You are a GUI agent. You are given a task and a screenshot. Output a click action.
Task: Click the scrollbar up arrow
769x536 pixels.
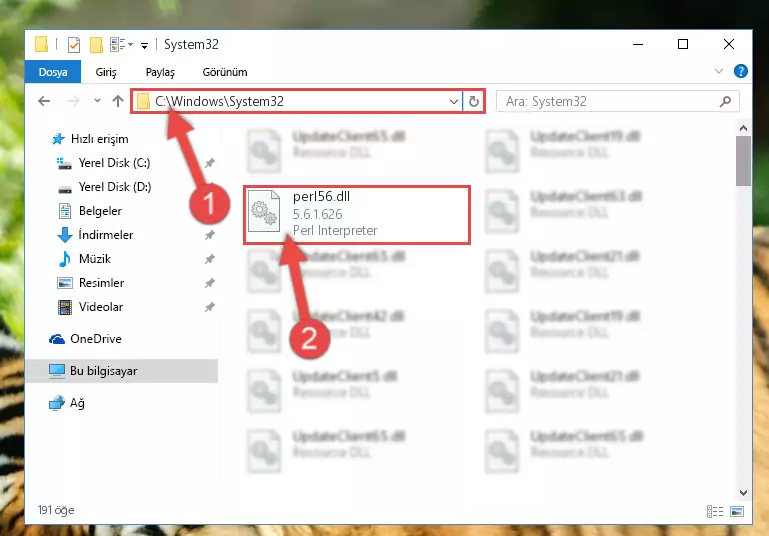743,128
